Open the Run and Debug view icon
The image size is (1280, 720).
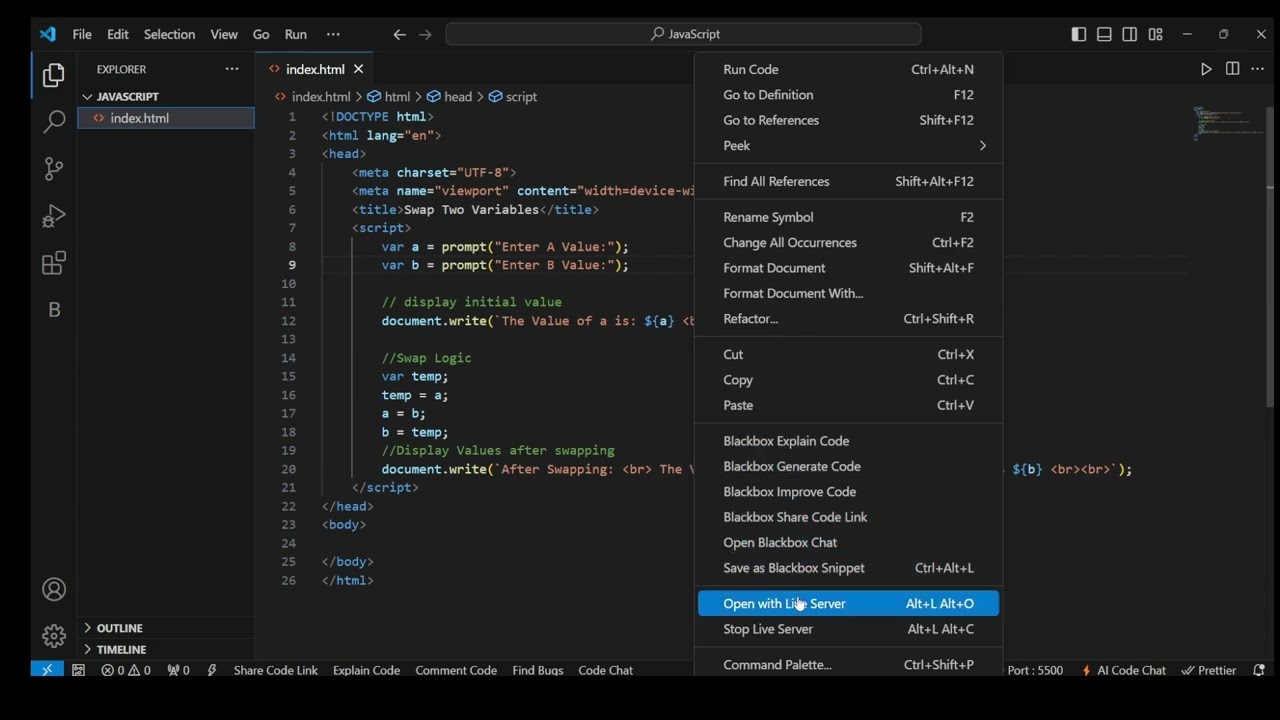tap(54, 216)
